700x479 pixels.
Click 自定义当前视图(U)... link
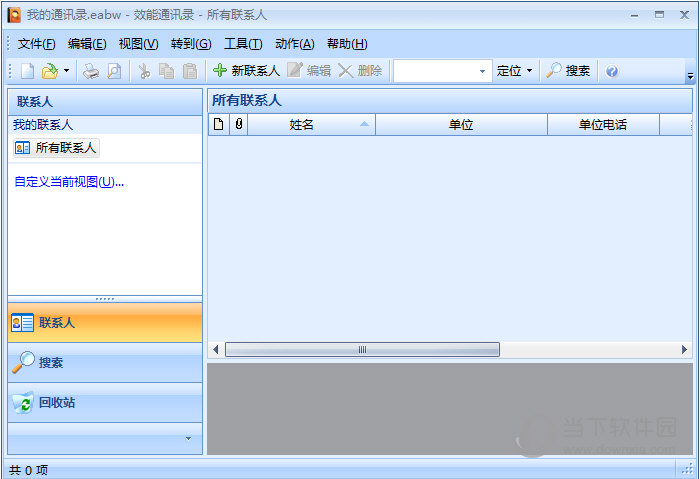(69, 182)
